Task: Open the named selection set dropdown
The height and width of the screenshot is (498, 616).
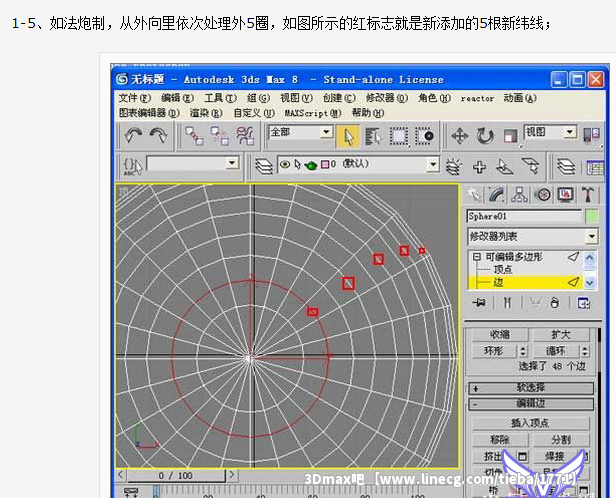Action: tap(193, 163)
